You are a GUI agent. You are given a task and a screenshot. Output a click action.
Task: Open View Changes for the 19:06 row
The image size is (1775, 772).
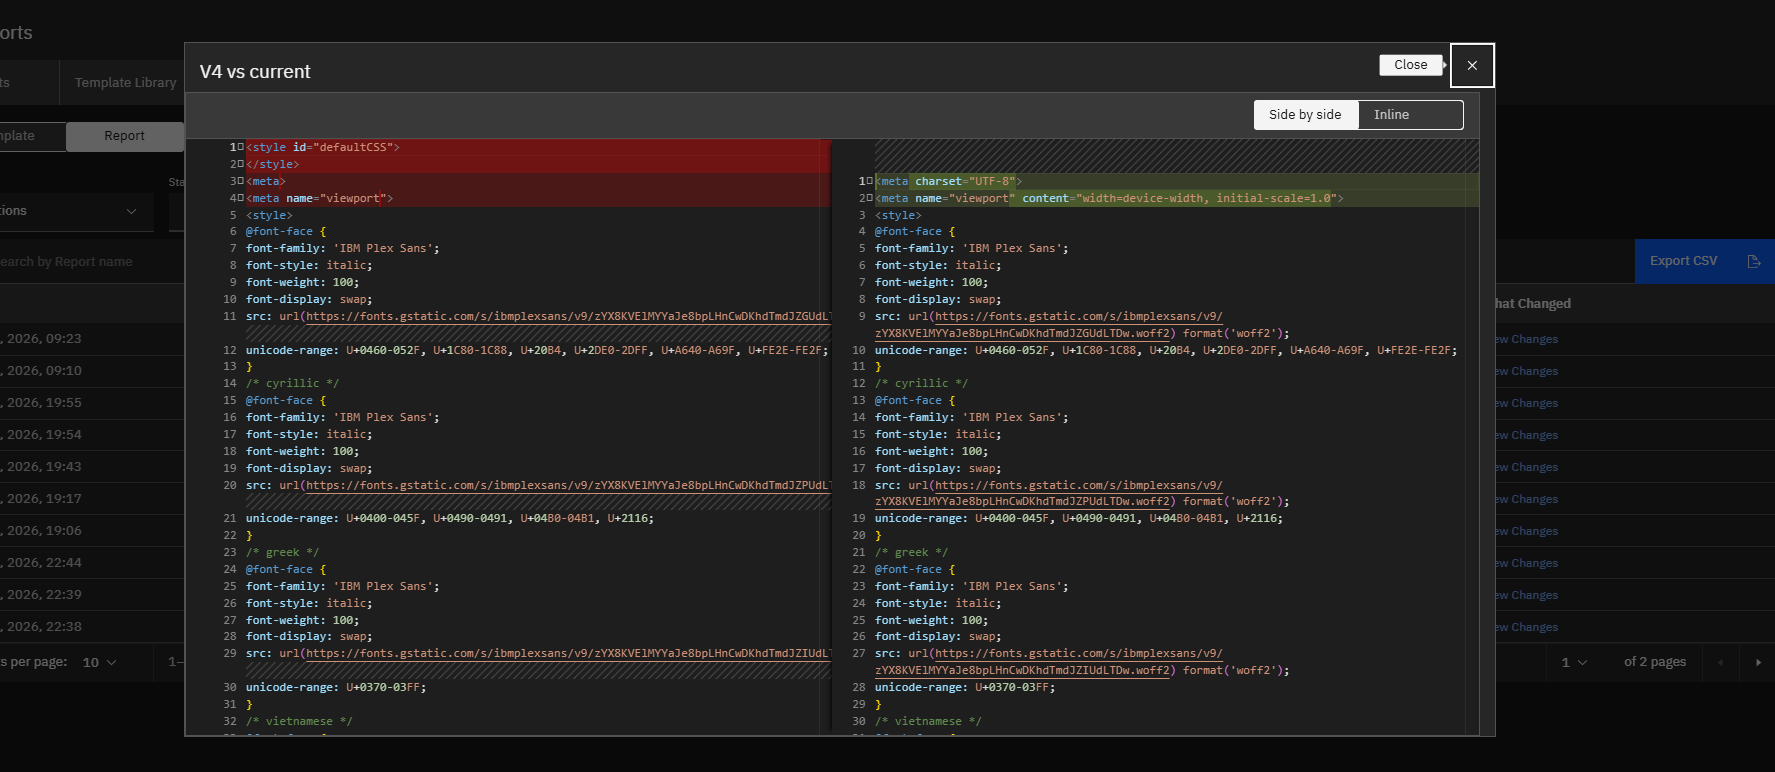click(x=1527, y=531)
